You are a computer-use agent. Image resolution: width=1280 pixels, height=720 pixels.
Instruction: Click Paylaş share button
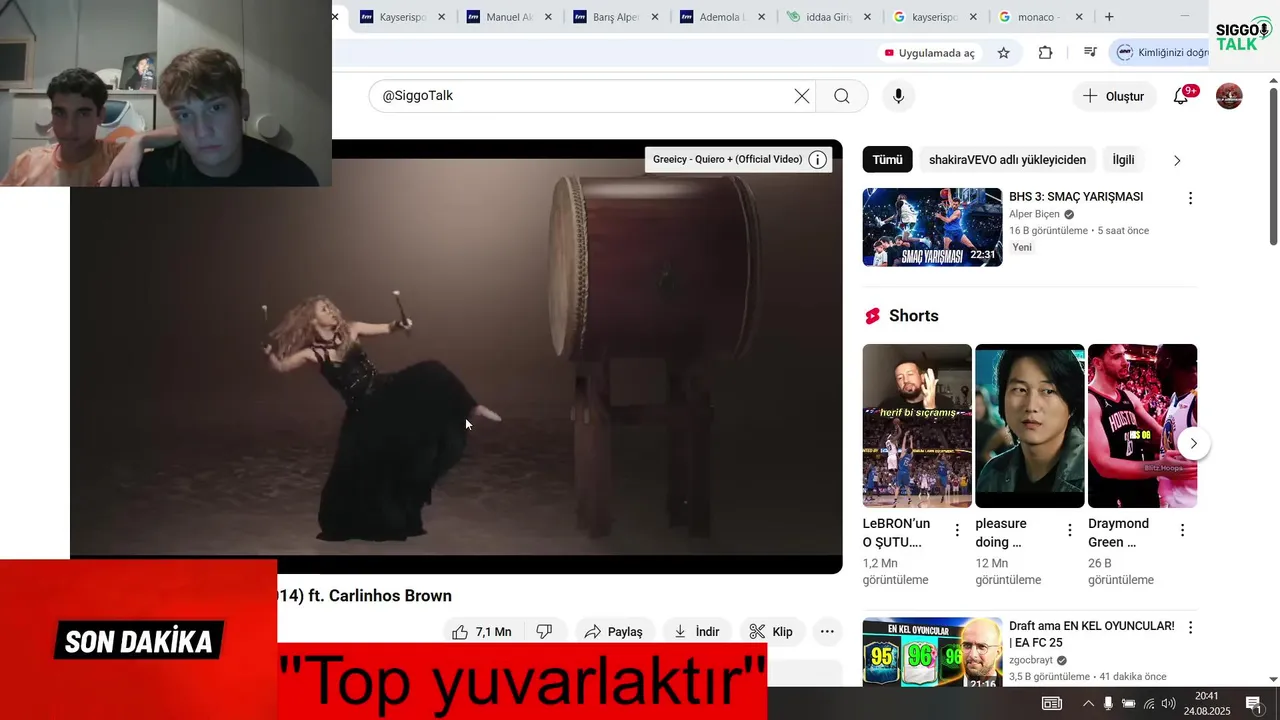pyautogui.click(x=614, y=632)
